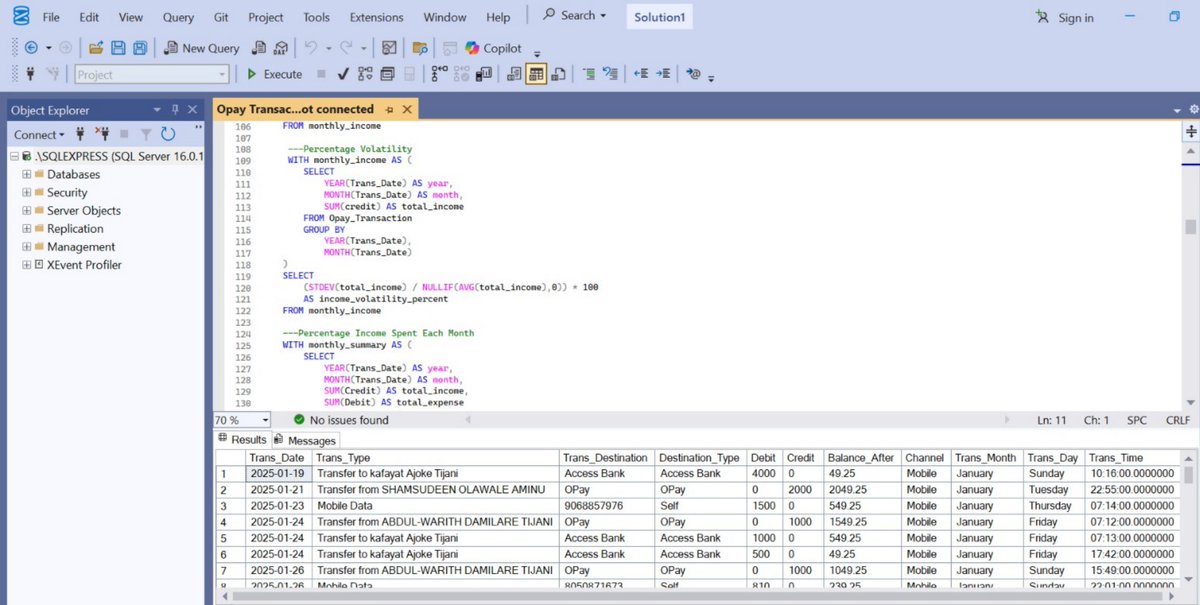The width and height of the screenshot is (1200, 605).
Task: Pin the Opay Transac query tab
Action: (390, 109)
